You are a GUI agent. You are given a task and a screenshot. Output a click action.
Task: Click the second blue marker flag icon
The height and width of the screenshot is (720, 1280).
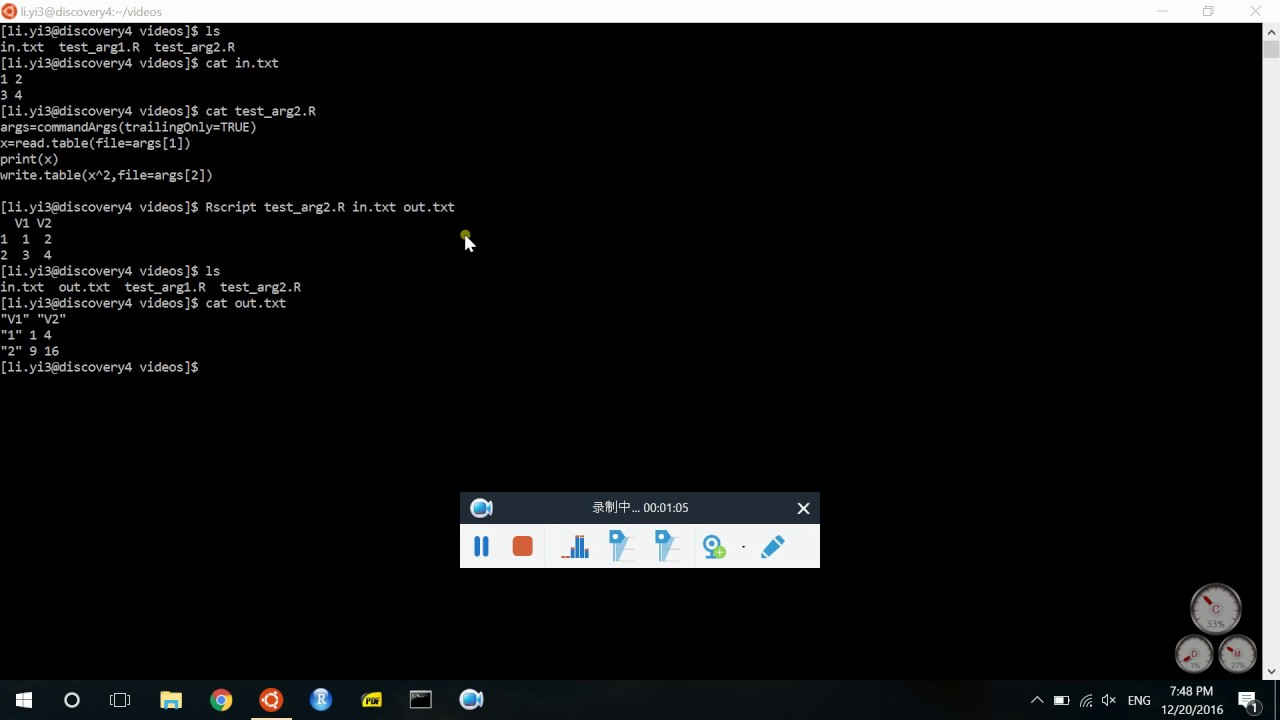click(667, 546)
